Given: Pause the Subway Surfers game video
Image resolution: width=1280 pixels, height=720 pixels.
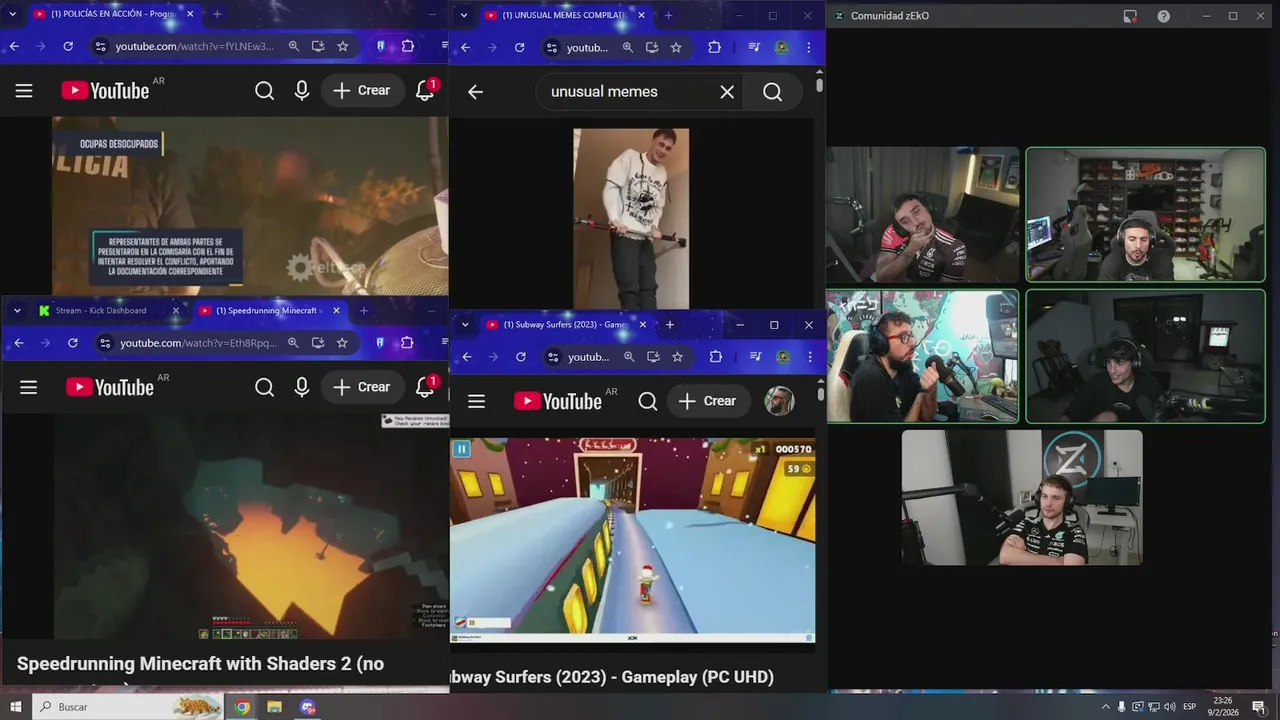Looking at the screenshot, I should click(461, 449).
